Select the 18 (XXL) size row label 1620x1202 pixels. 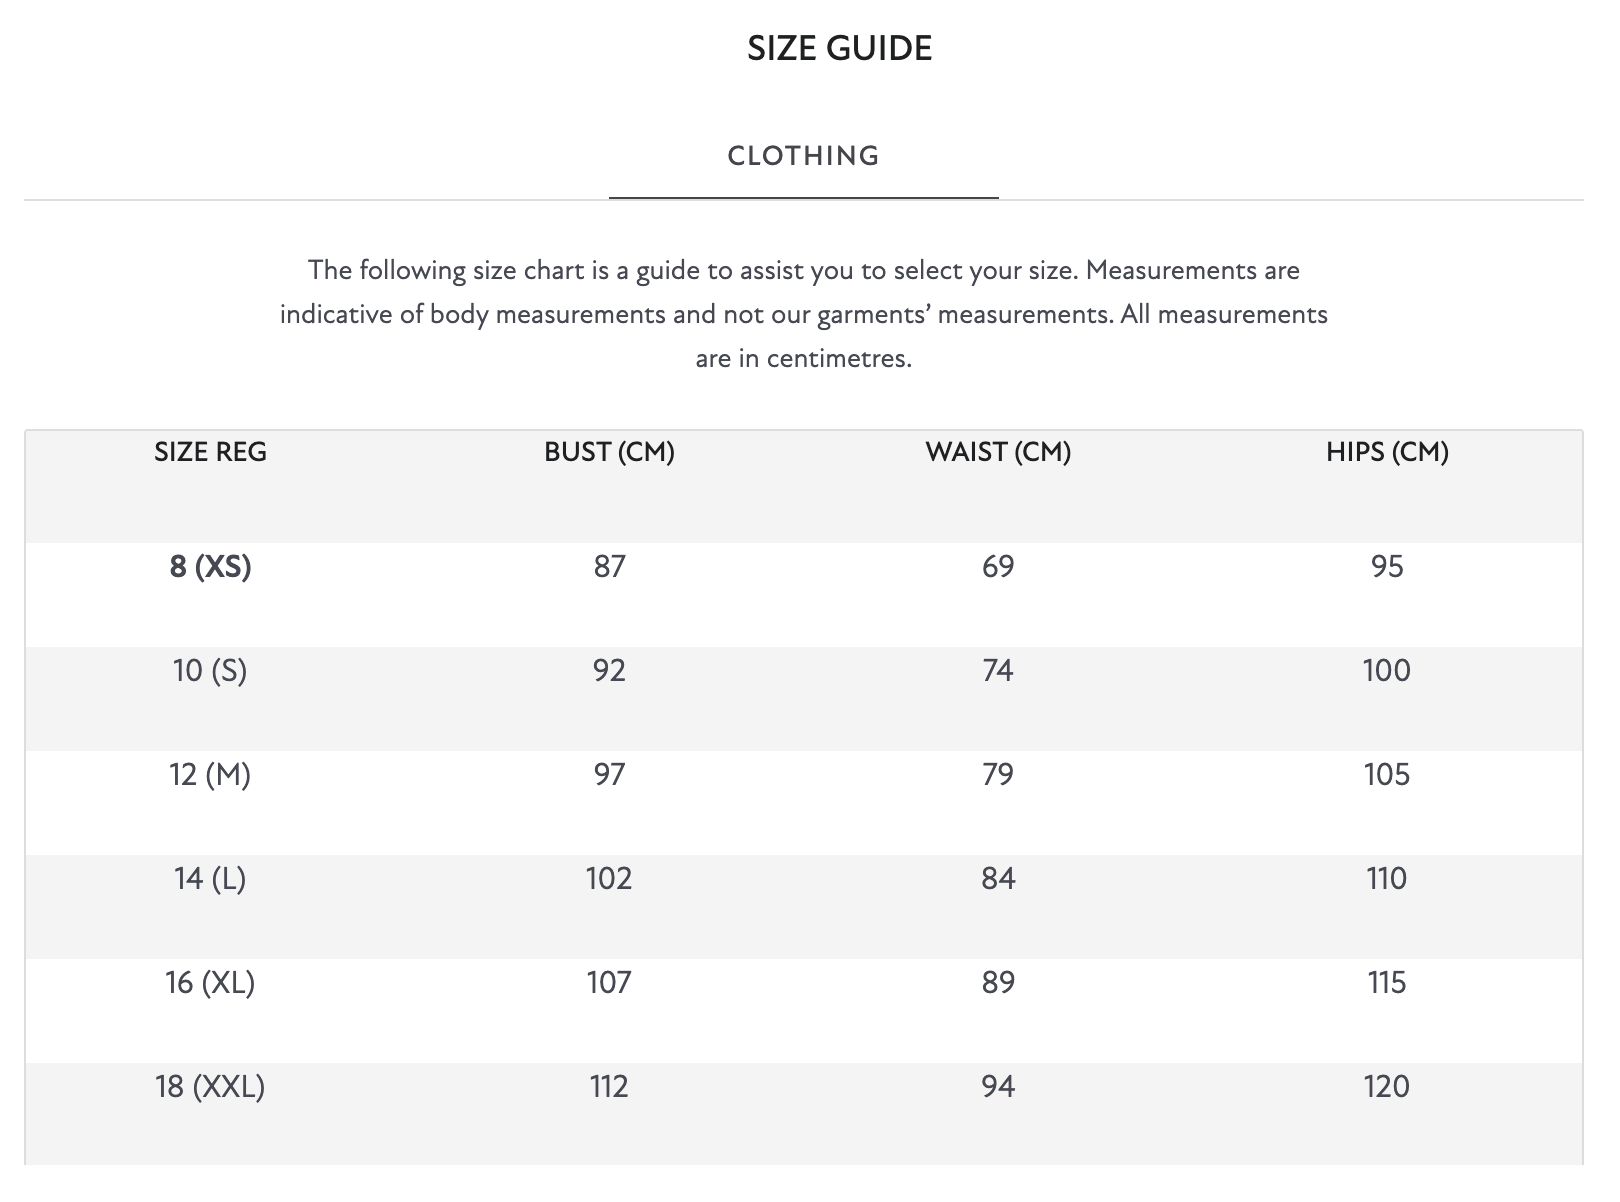pyautogui.click(x=210, y=1087)
